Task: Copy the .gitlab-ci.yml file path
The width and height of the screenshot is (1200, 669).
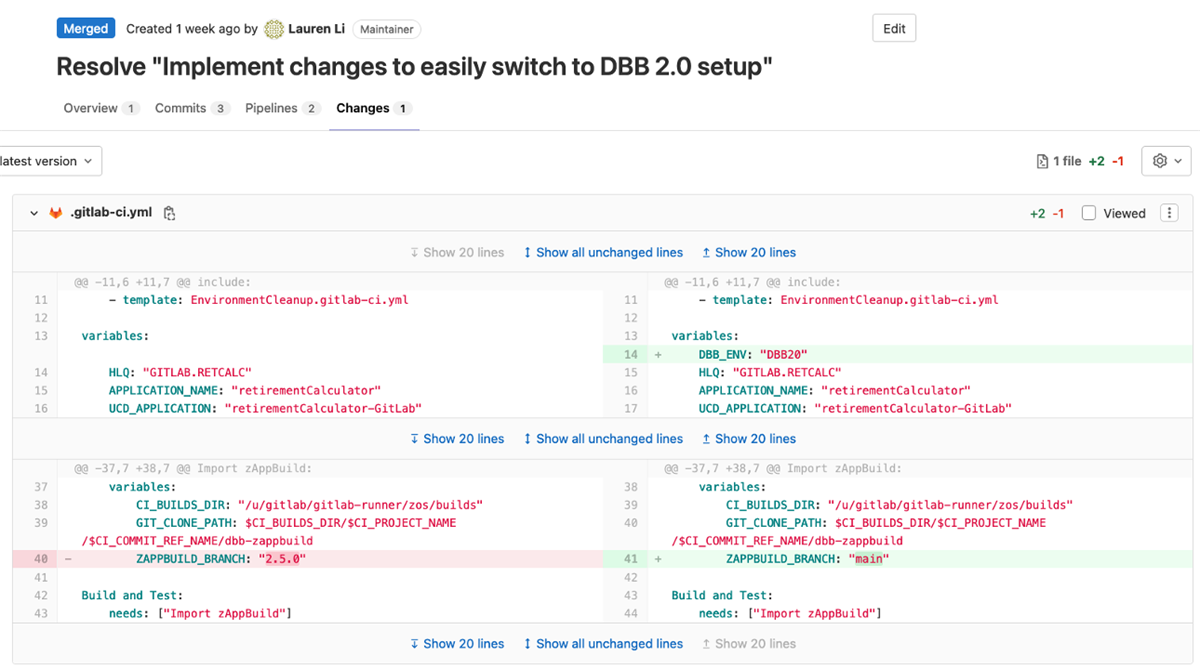Action: point(170,213)
